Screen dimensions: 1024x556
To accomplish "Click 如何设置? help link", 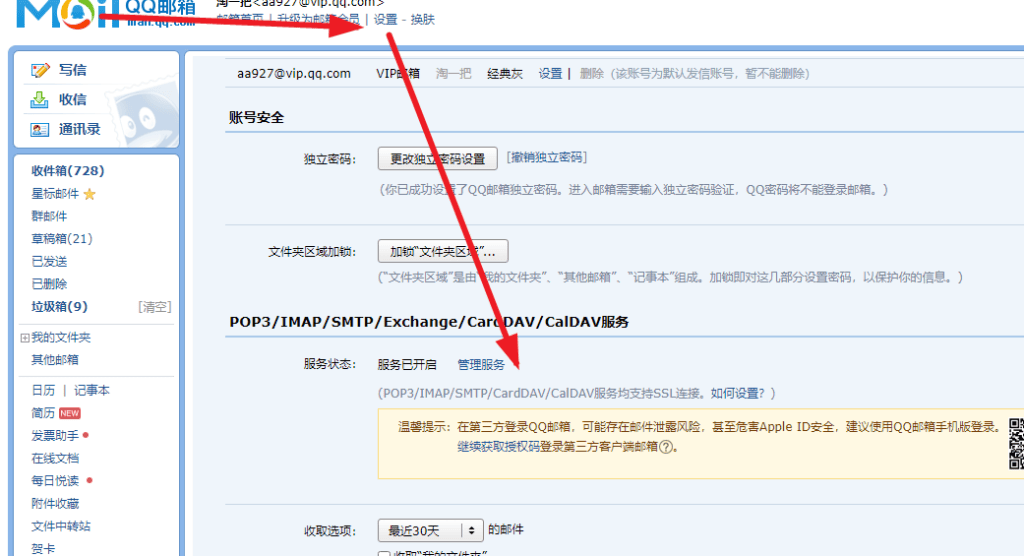I will 737,393.
